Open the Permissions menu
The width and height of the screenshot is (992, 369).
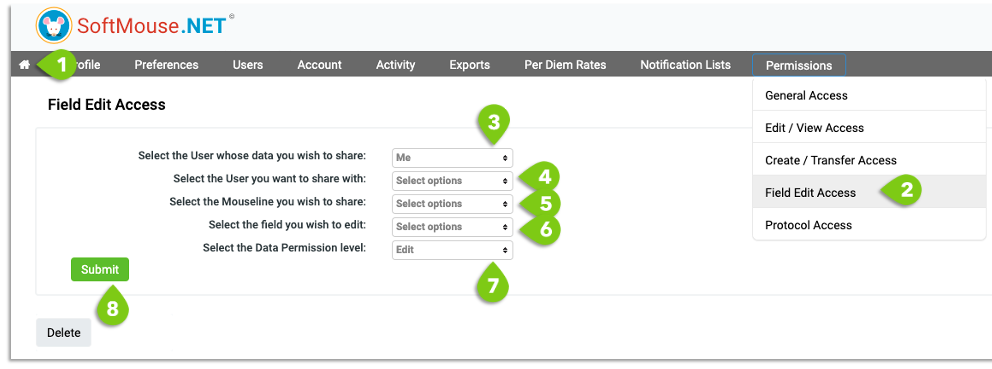point(798,65)
